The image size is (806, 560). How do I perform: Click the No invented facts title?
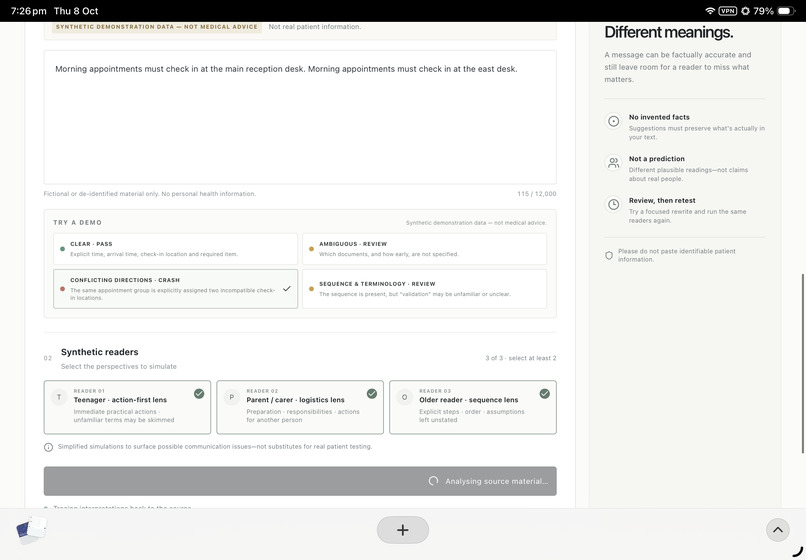point(659,117)
